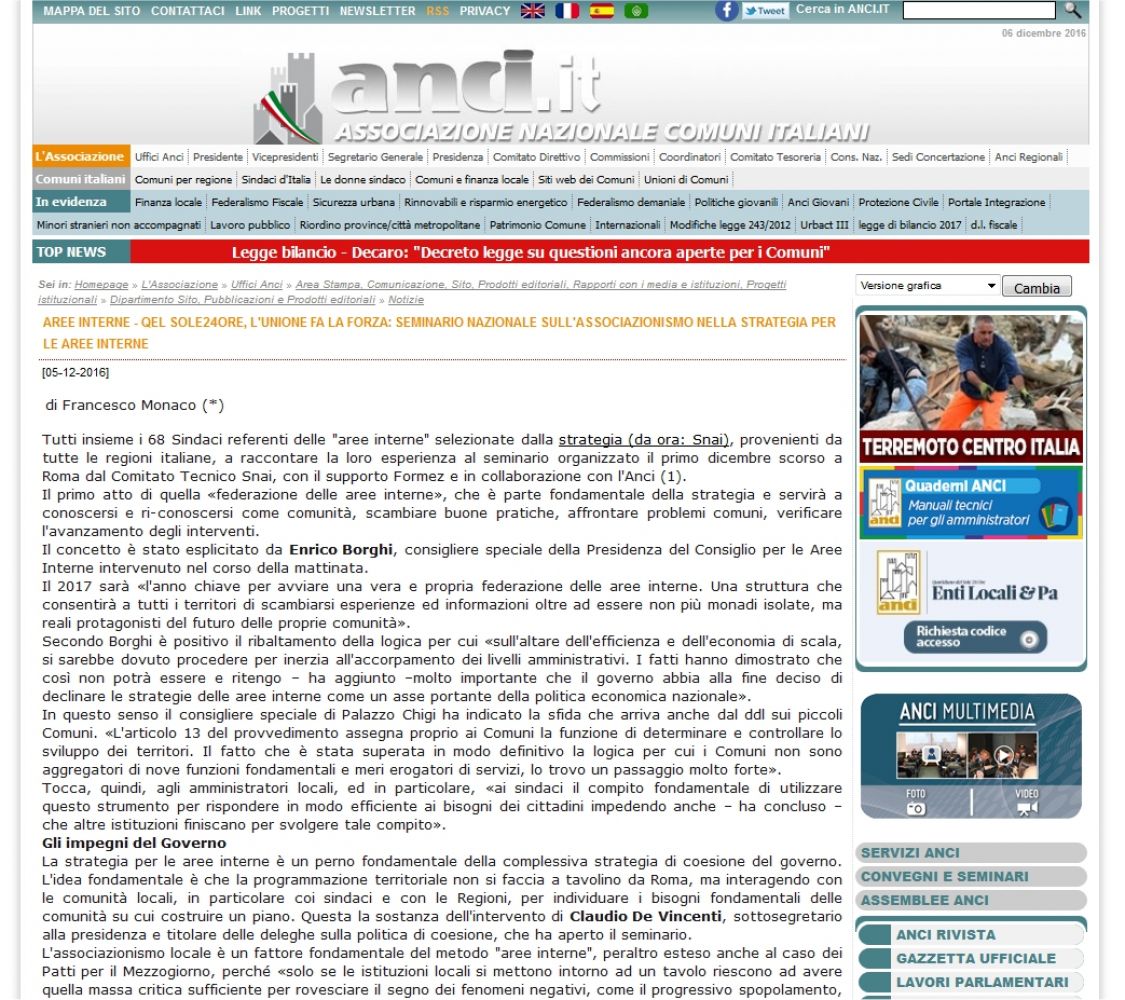Viewport: 1125px width, 1000px height.
Task: Open Sicurezza urbana menu item
Action: (x=353, y=202)
